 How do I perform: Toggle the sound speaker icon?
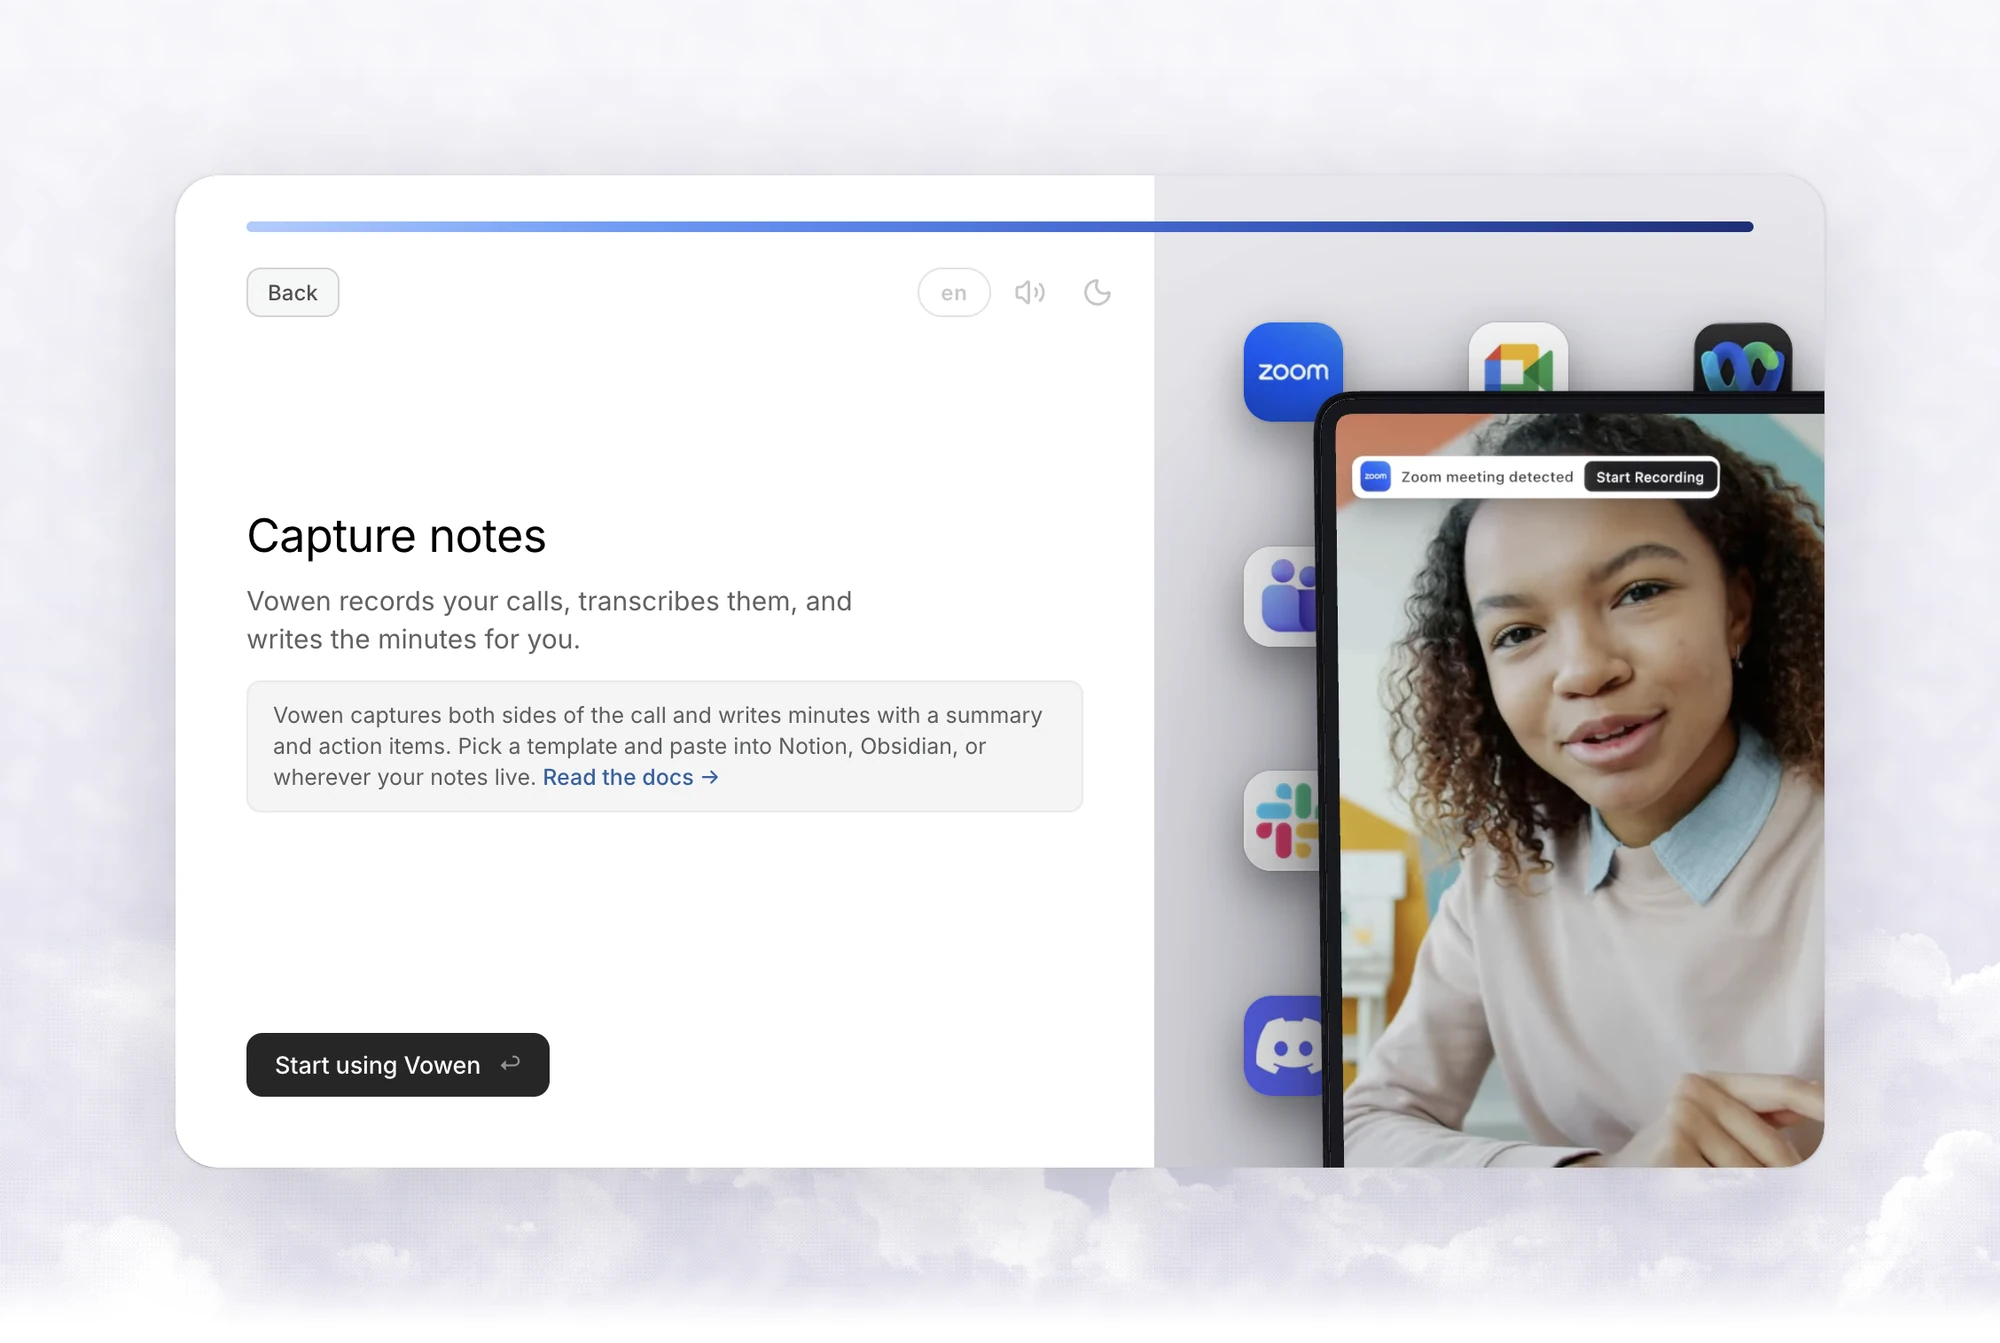pos(1030,292)
